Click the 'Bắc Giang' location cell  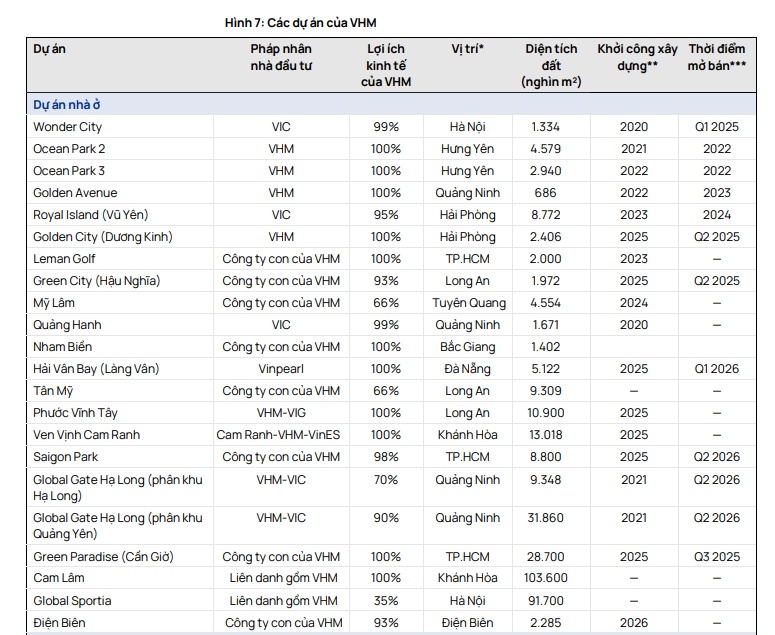click(468, 347)
